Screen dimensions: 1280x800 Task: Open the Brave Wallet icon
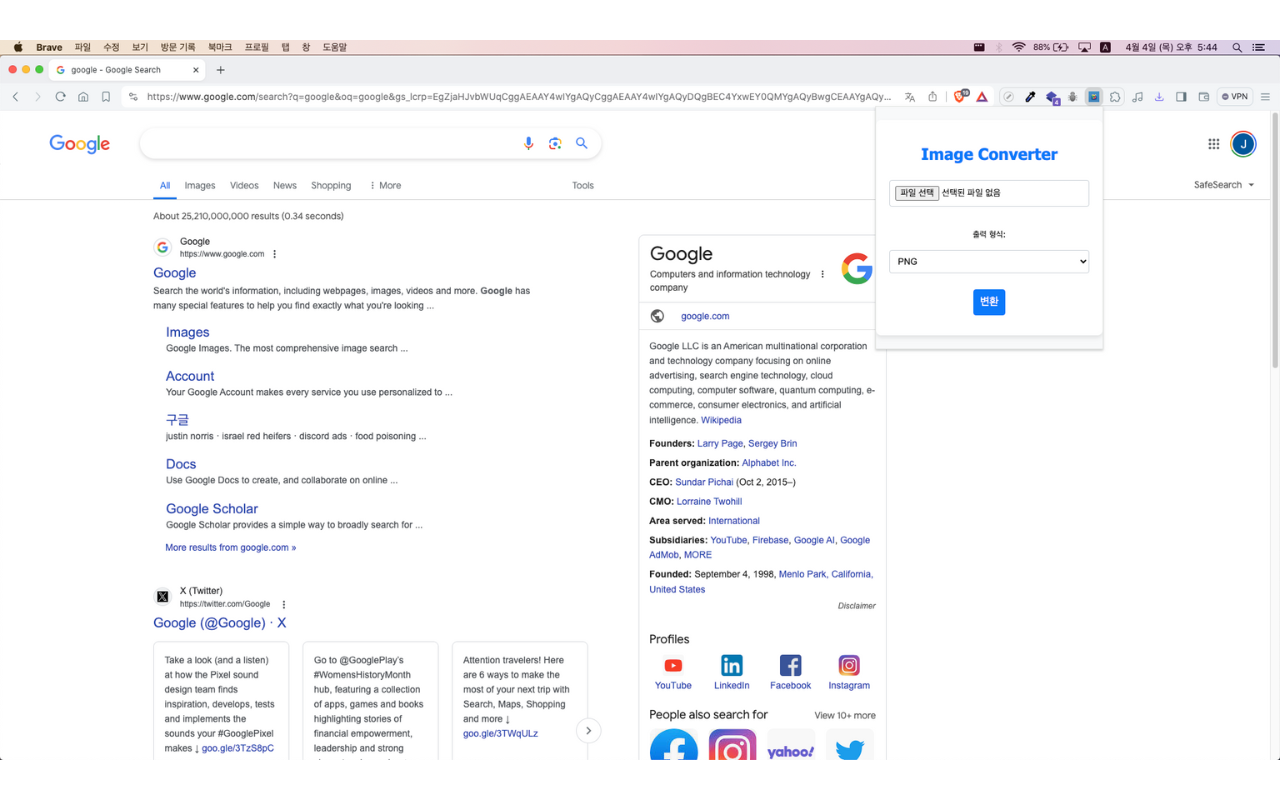[x=1203, y=97]
